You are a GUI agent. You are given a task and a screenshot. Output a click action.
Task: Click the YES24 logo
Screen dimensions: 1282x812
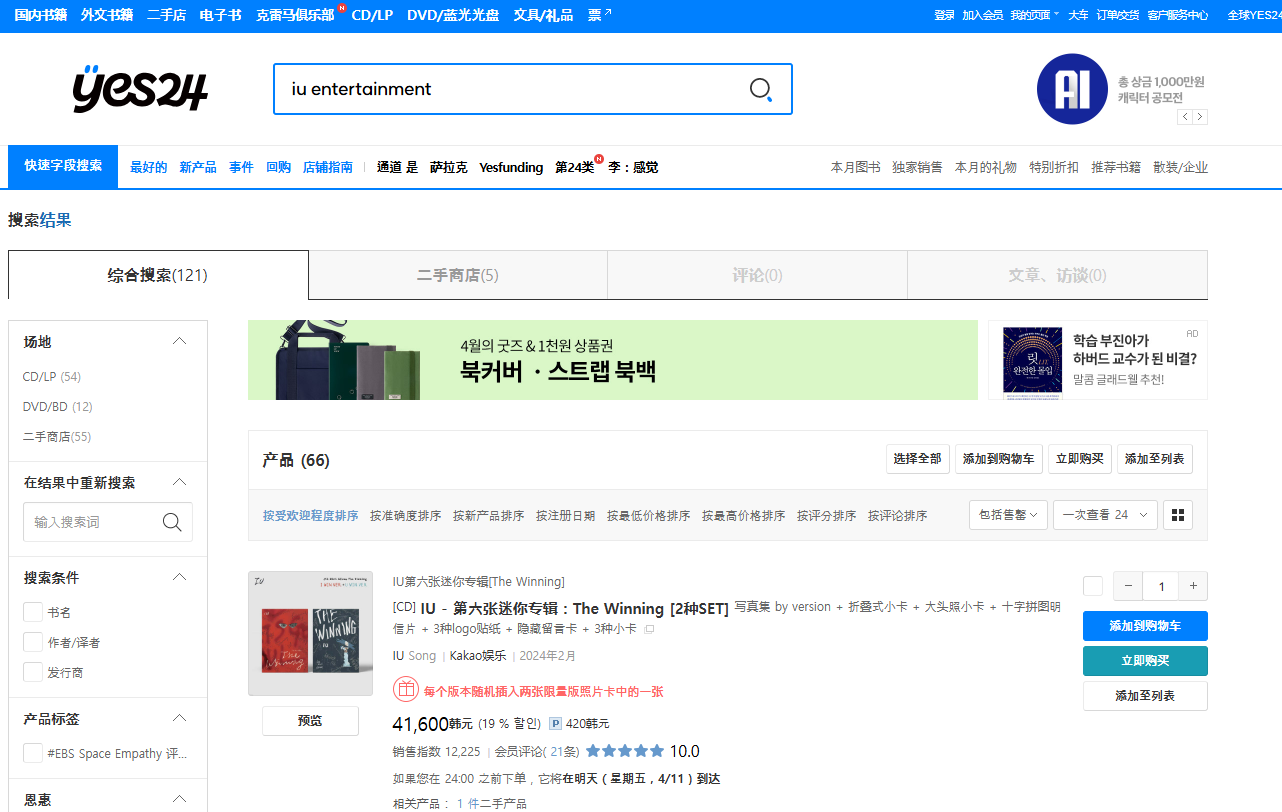[140, 89]
